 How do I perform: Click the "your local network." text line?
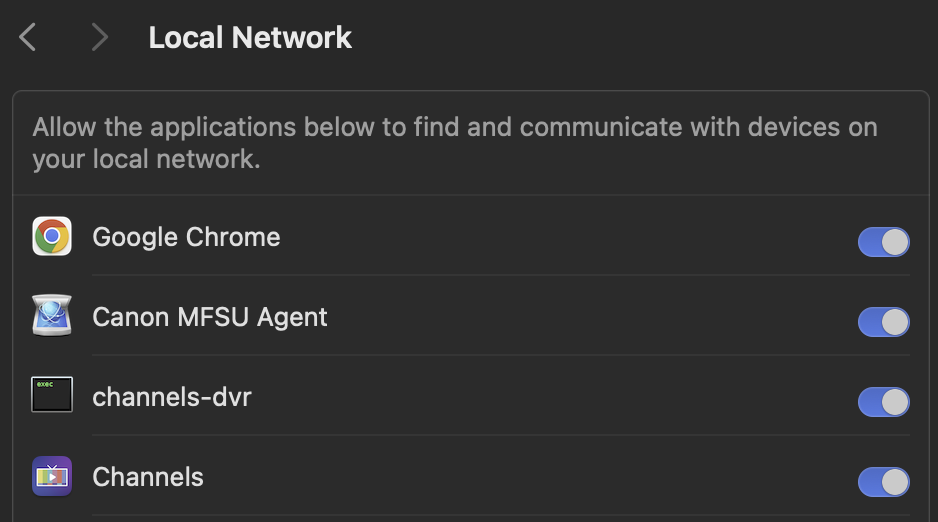point(146,159)
